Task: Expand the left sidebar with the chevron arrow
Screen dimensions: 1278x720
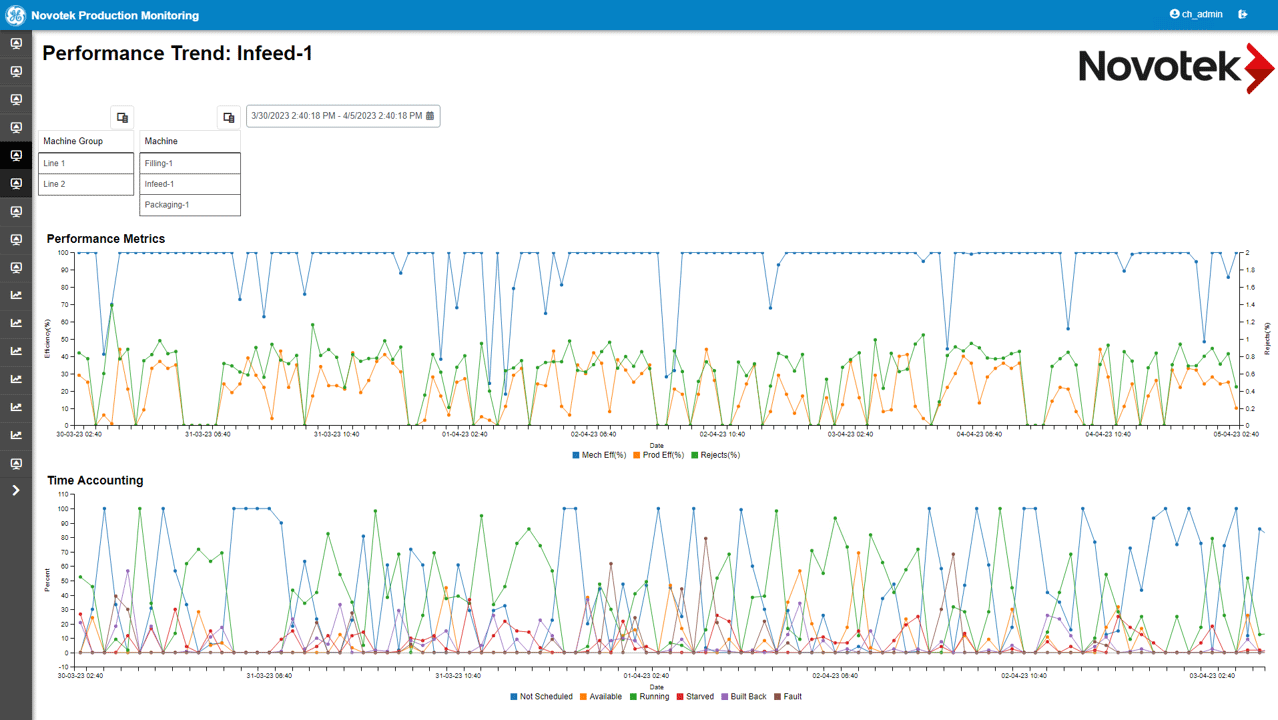Action: coord(16,491)
